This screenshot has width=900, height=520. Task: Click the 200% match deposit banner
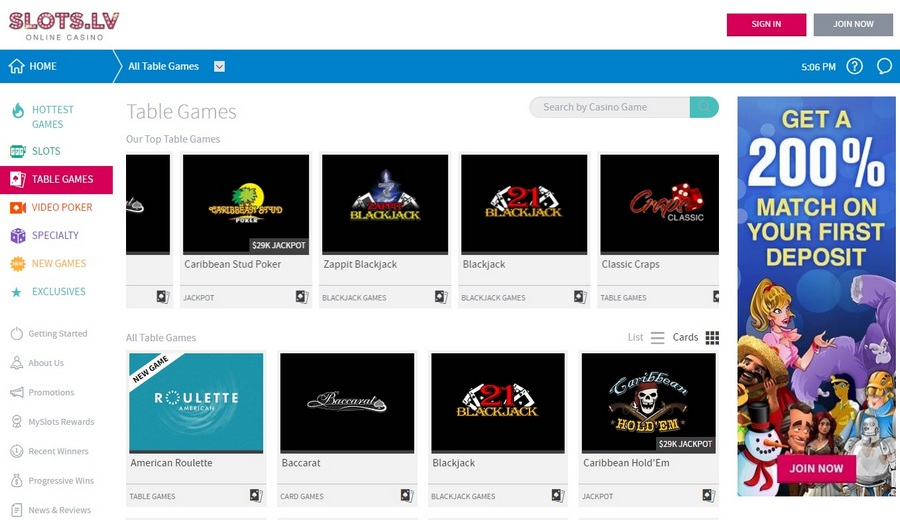pyautogui.click(x=816, y=296)
